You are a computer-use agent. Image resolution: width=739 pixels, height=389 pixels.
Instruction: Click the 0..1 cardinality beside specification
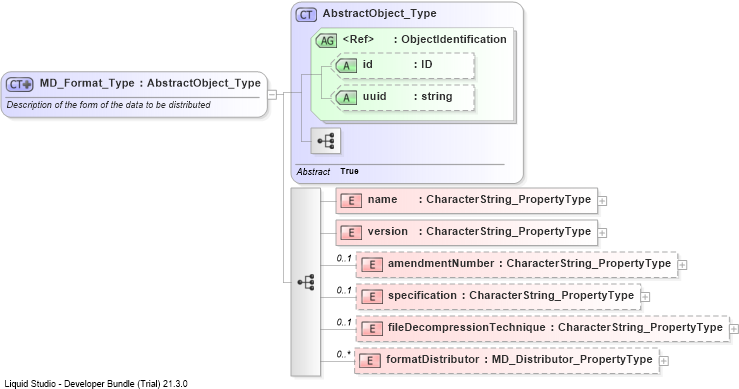(x=344, y=290)
